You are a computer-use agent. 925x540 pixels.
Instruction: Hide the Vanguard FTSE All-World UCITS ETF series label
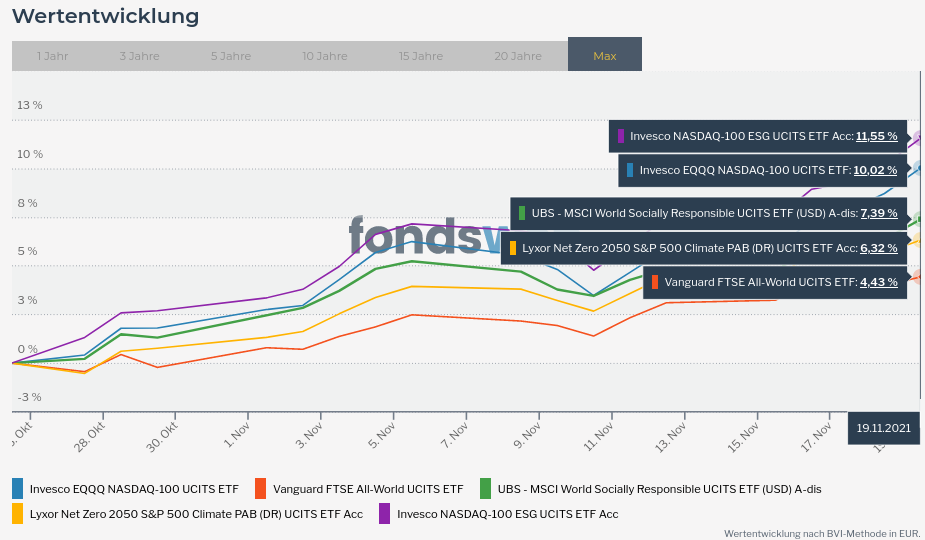point(368,489)
